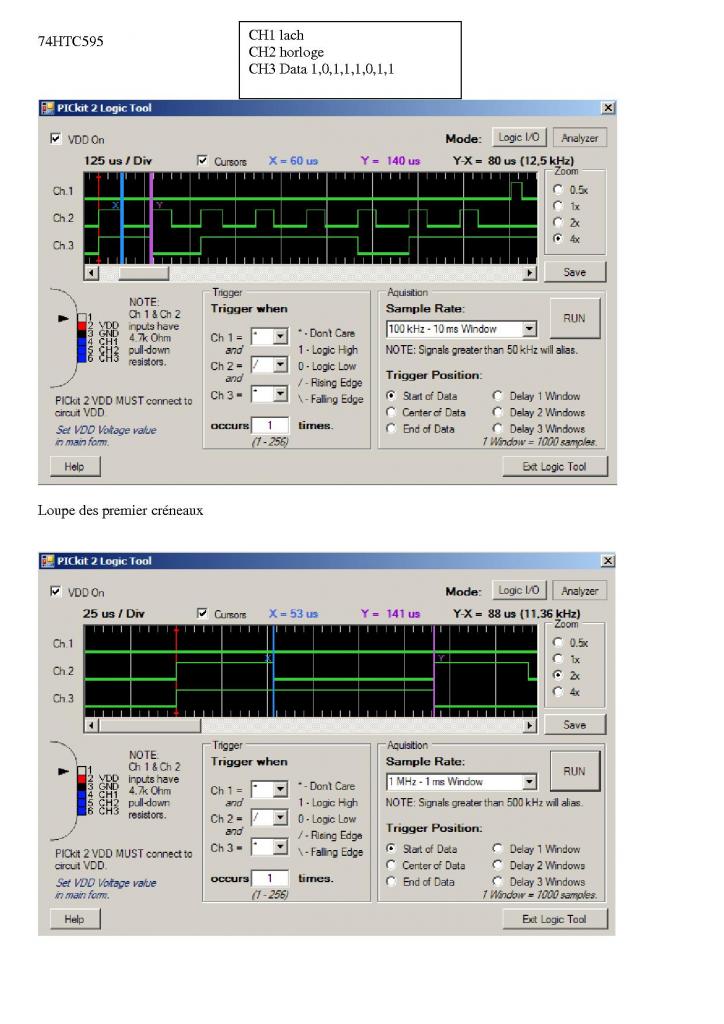Select 4x zoom in the lower window
Screen dimensions: 724x1024
[x=558, y=691]
